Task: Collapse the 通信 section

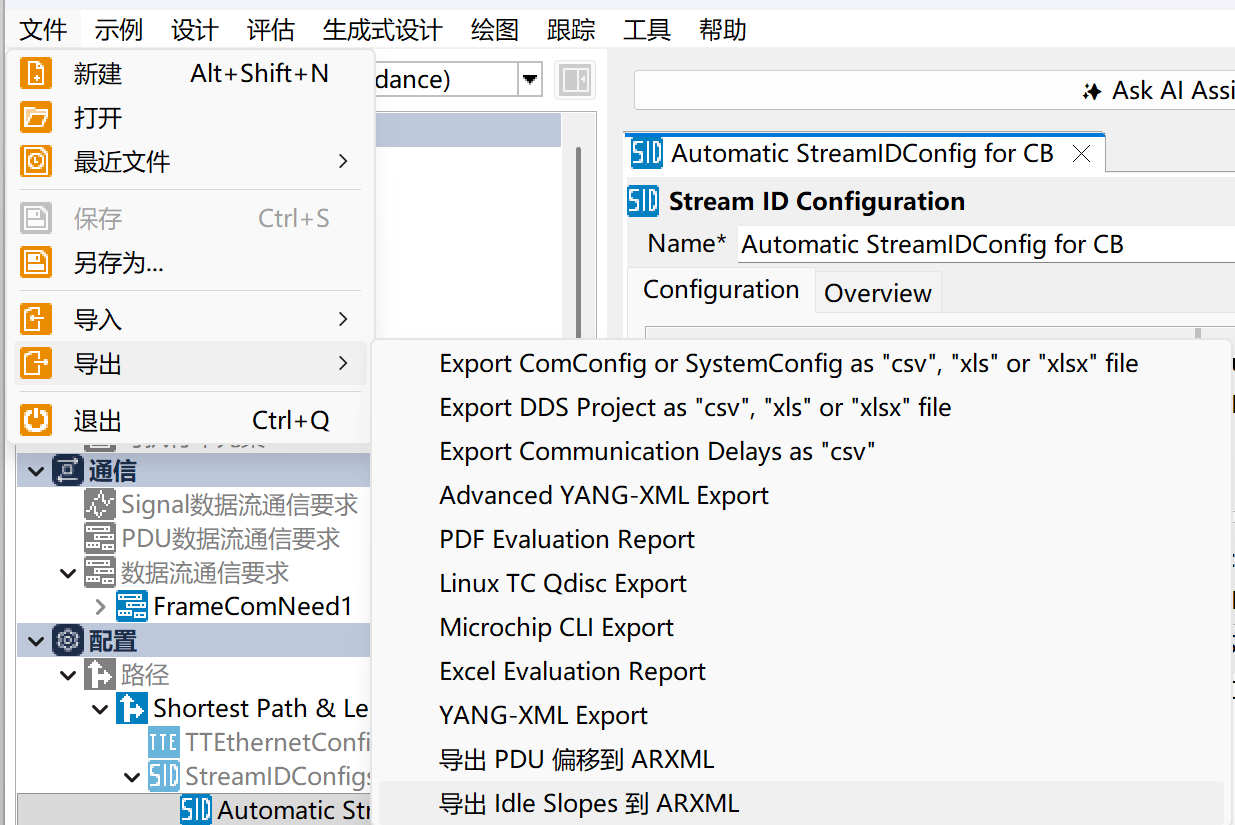Action: pyautogui.click(x=36, y=471)
